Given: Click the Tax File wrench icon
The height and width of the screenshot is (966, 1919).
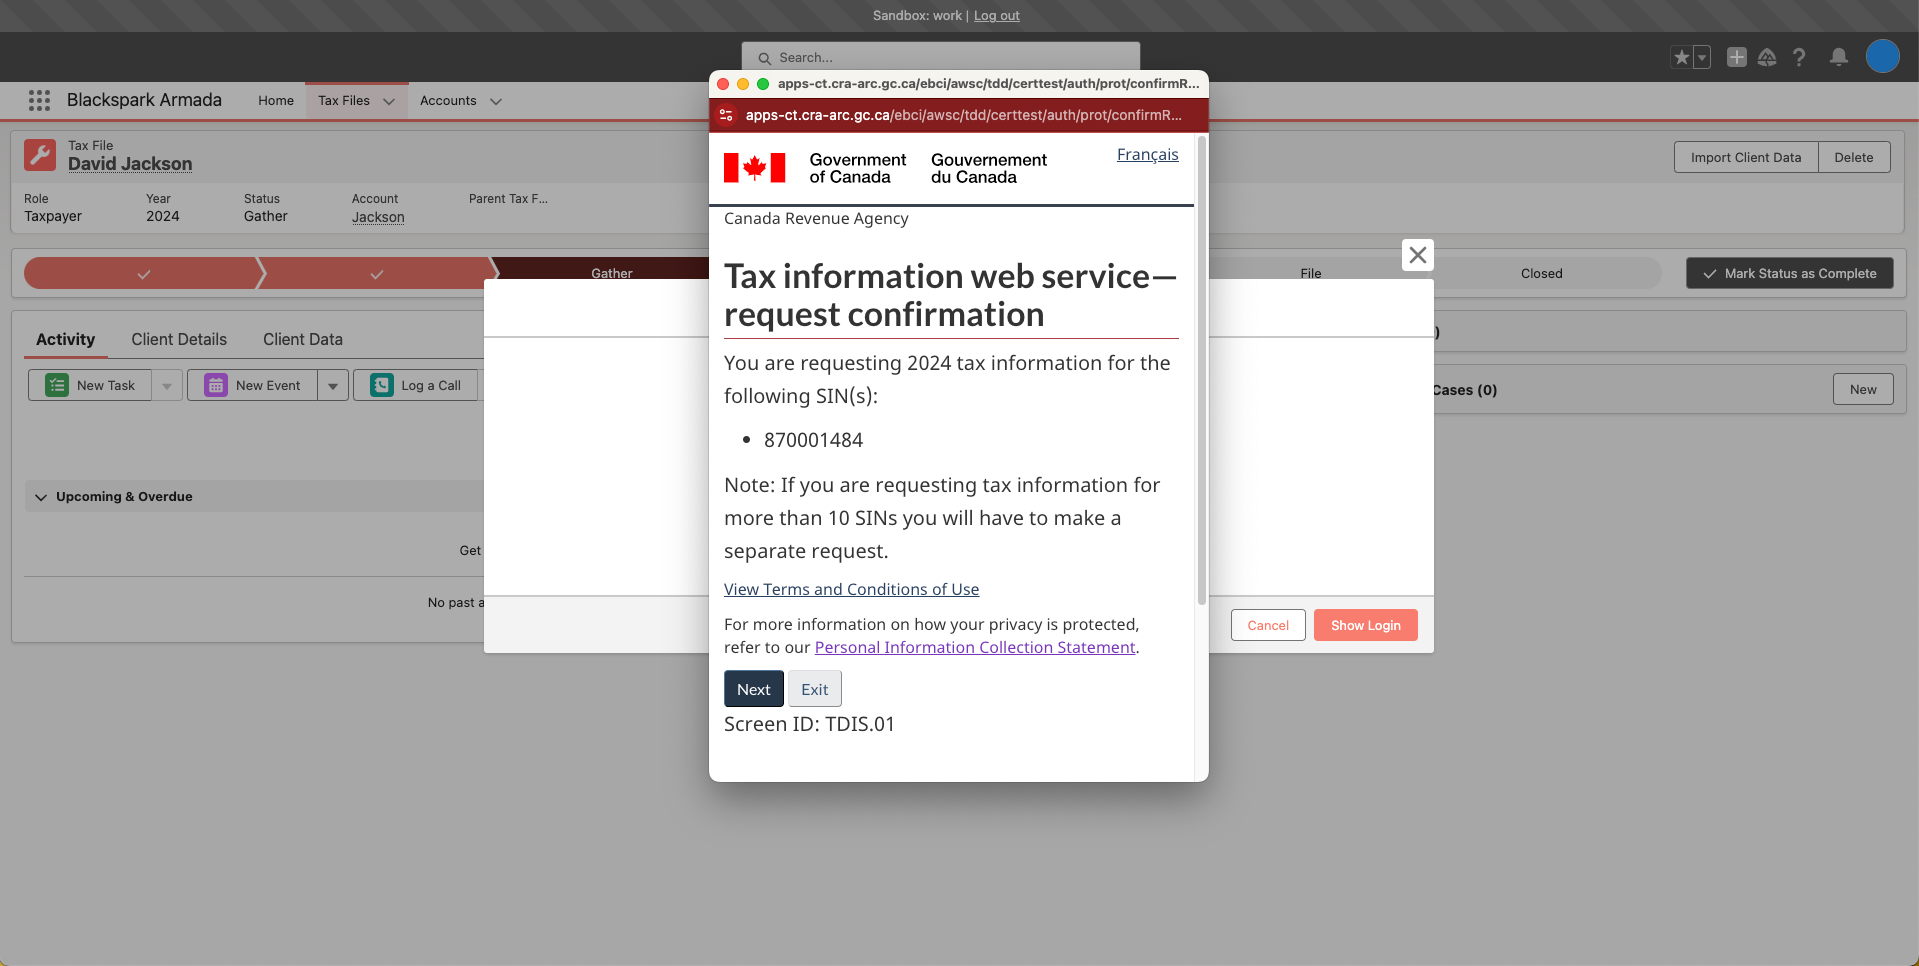Looking at the screenshot, I should (40, 155).
